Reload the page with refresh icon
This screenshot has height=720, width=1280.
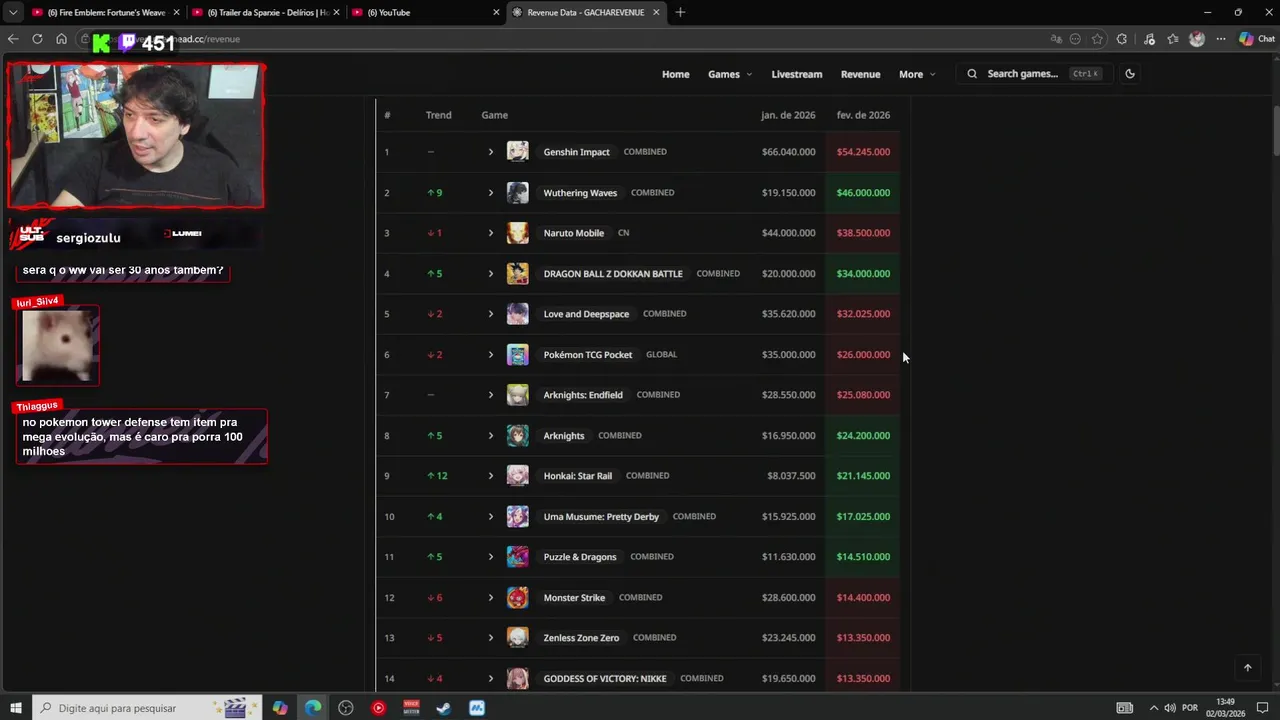pyautogui.click(x=37, y=39)
